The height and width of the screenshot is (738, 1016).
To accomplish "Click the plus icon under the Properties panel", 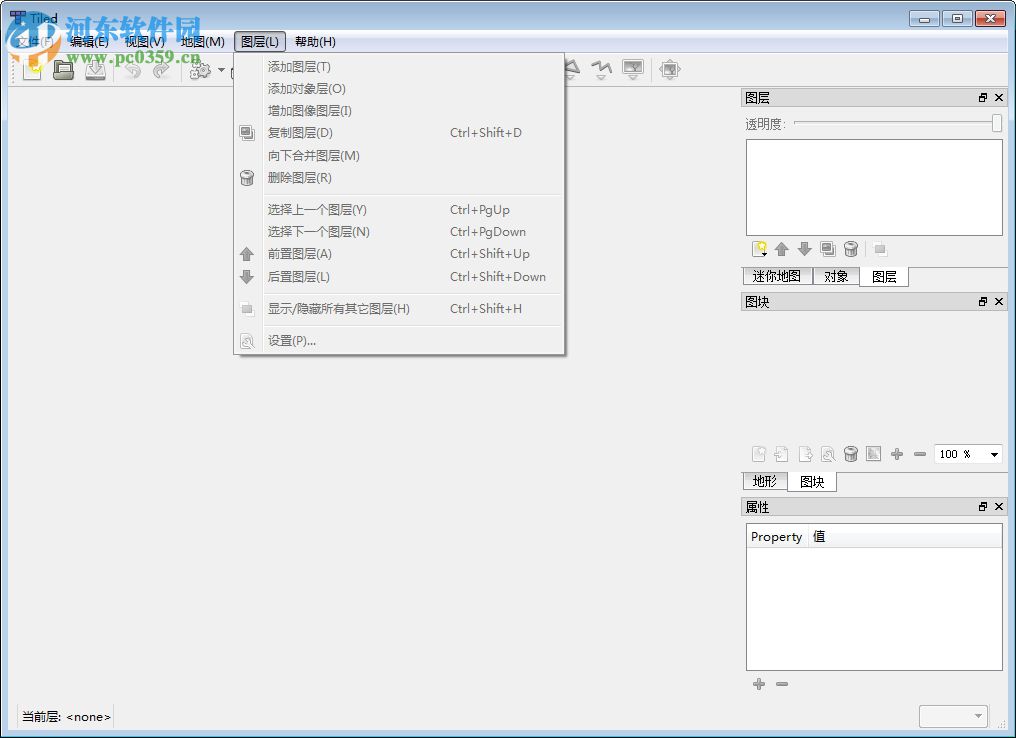I will click(x=759, y=684).
